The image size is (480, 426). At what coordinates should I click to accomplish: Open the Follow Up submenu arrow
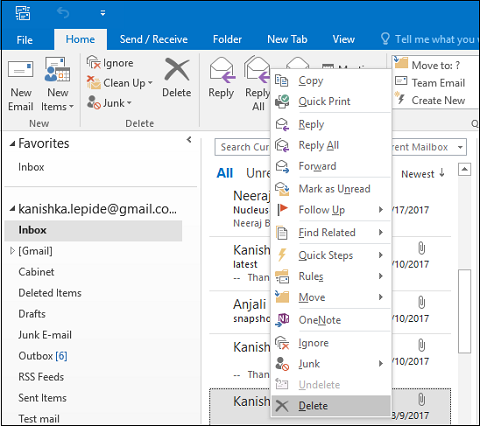pos(381,210)
